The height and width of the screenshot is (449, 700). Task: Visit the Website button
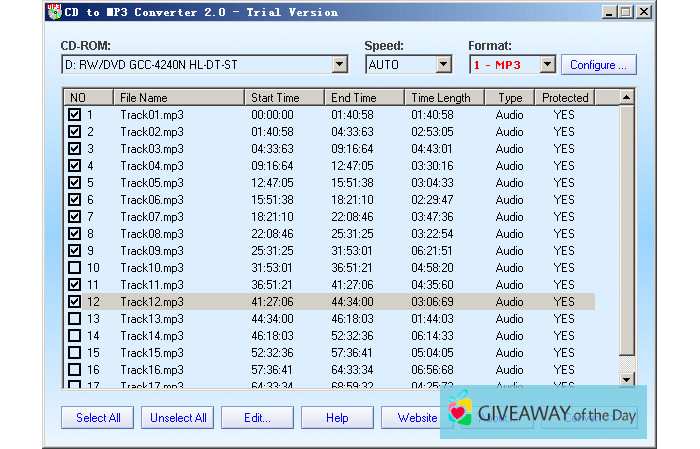tap(417, 418)
